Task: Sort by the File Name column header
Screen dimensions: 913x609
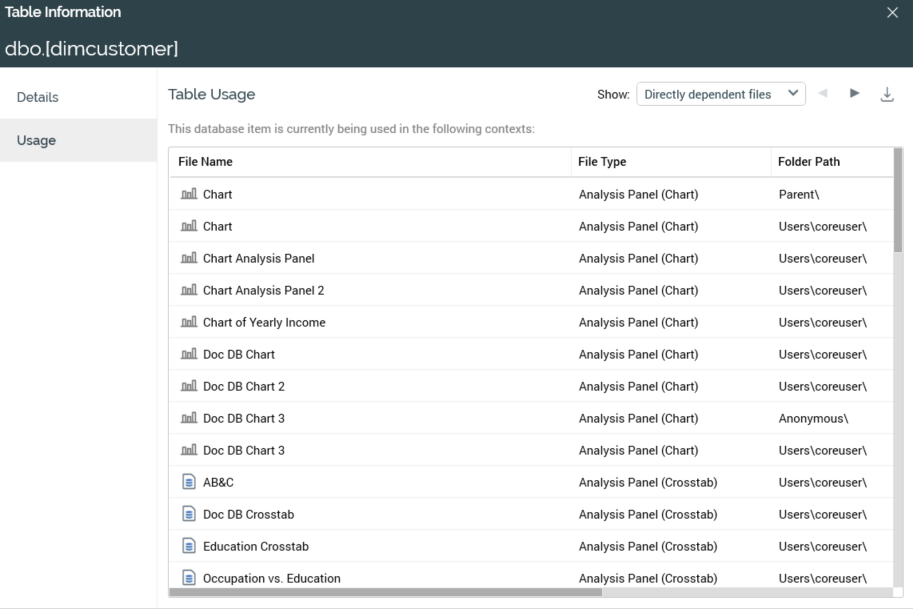Action: [x=205, y=161]
